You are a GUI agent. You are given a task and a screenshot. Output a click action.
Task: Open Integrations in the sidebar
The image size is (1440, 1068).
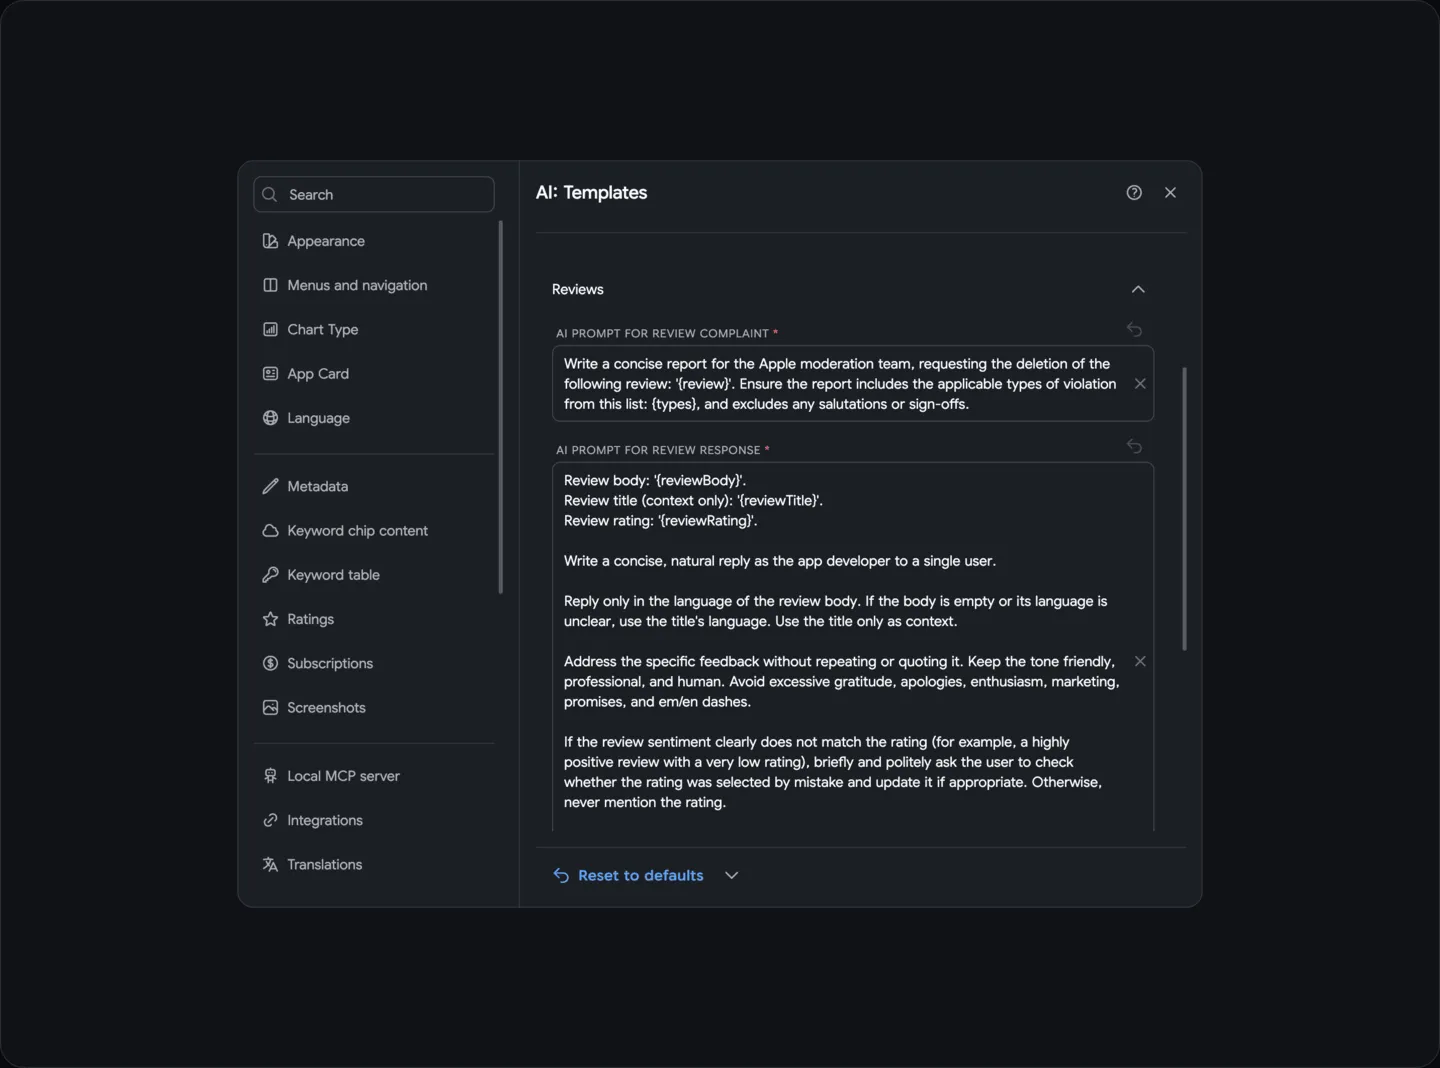374,820
